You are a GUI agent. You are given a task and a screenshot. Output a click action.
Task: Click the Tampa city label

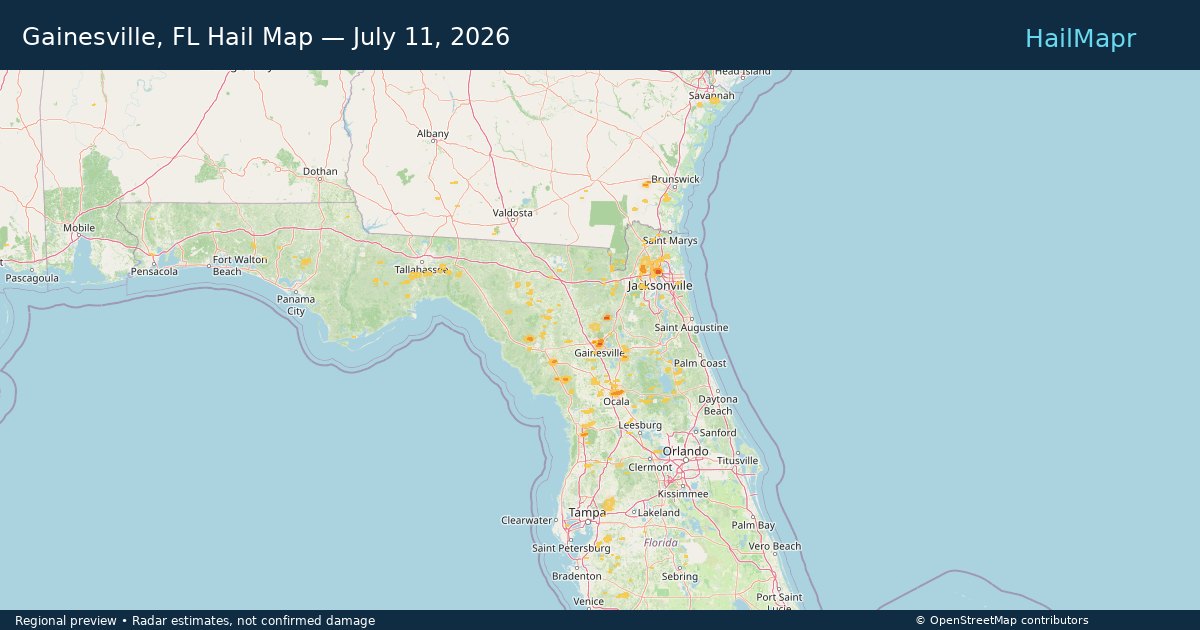[x=587, y=512]
